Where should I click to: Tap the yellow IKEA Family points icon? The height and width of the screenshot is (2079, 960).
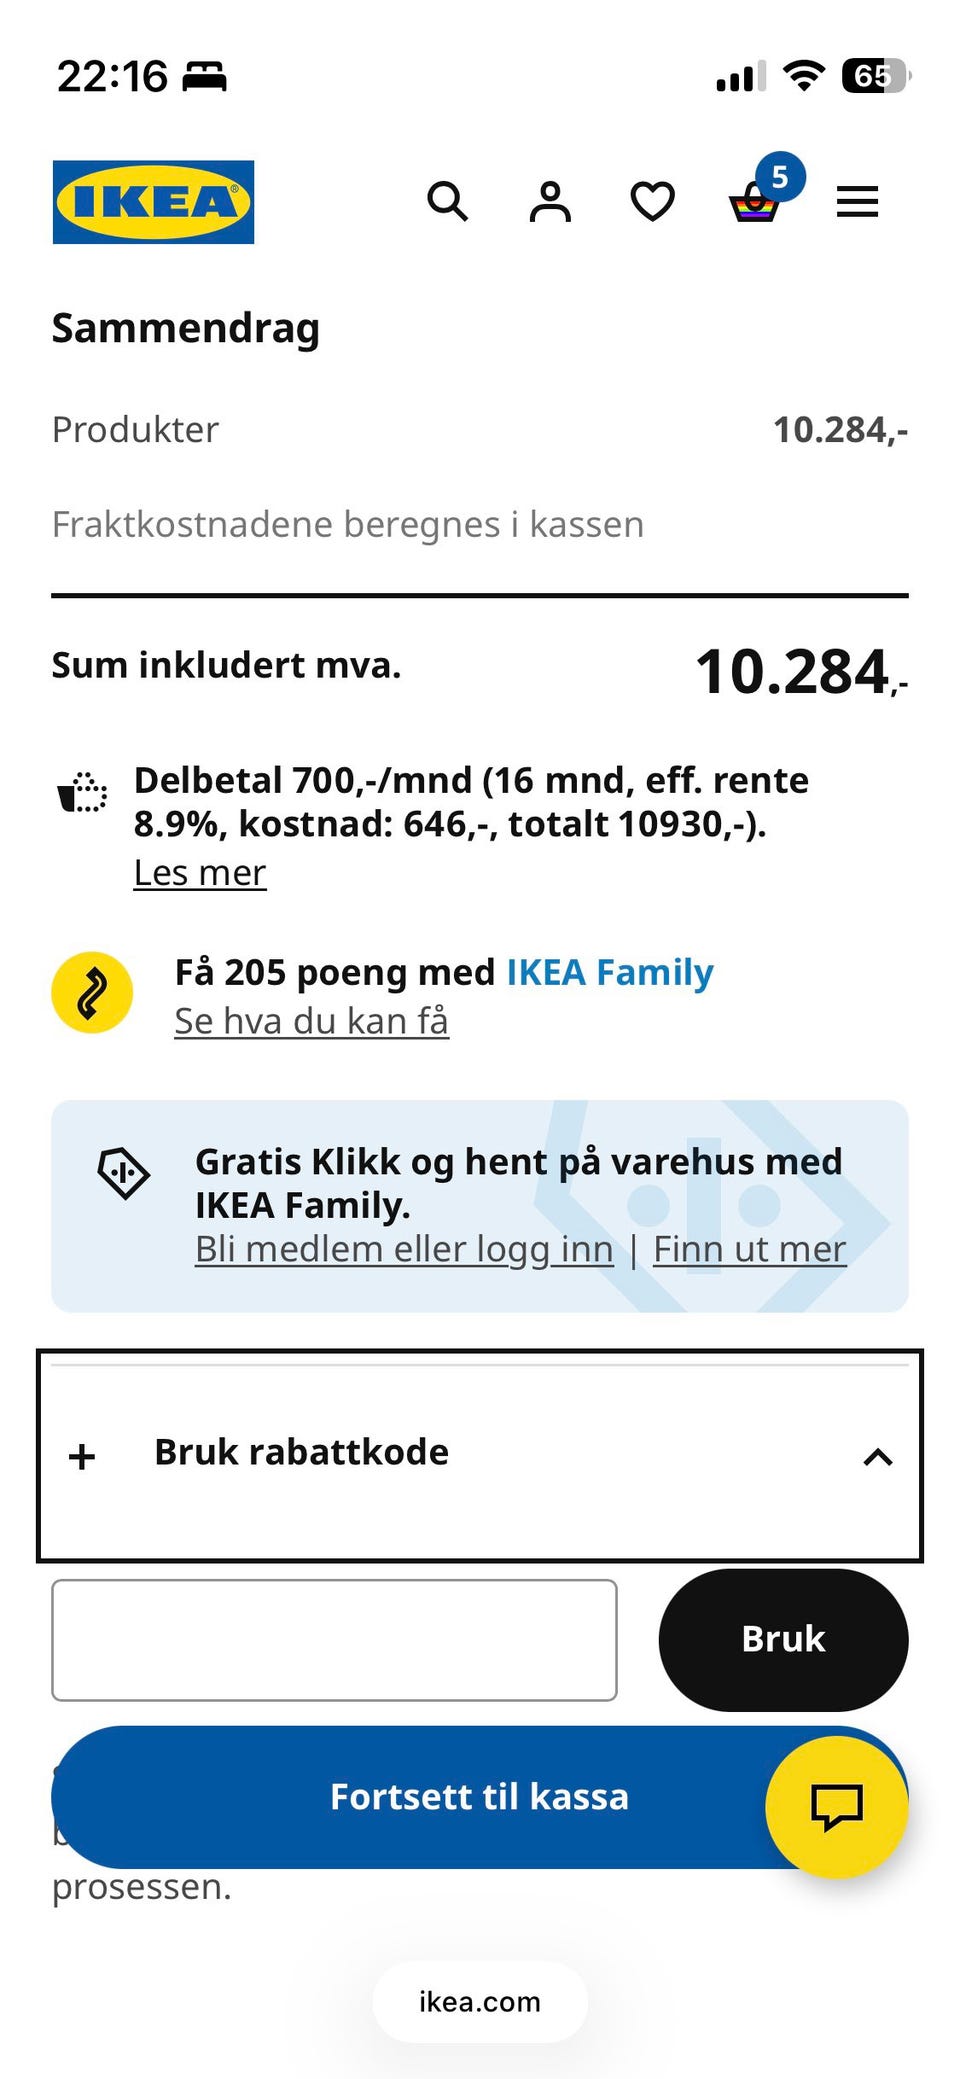coord(92,992)
